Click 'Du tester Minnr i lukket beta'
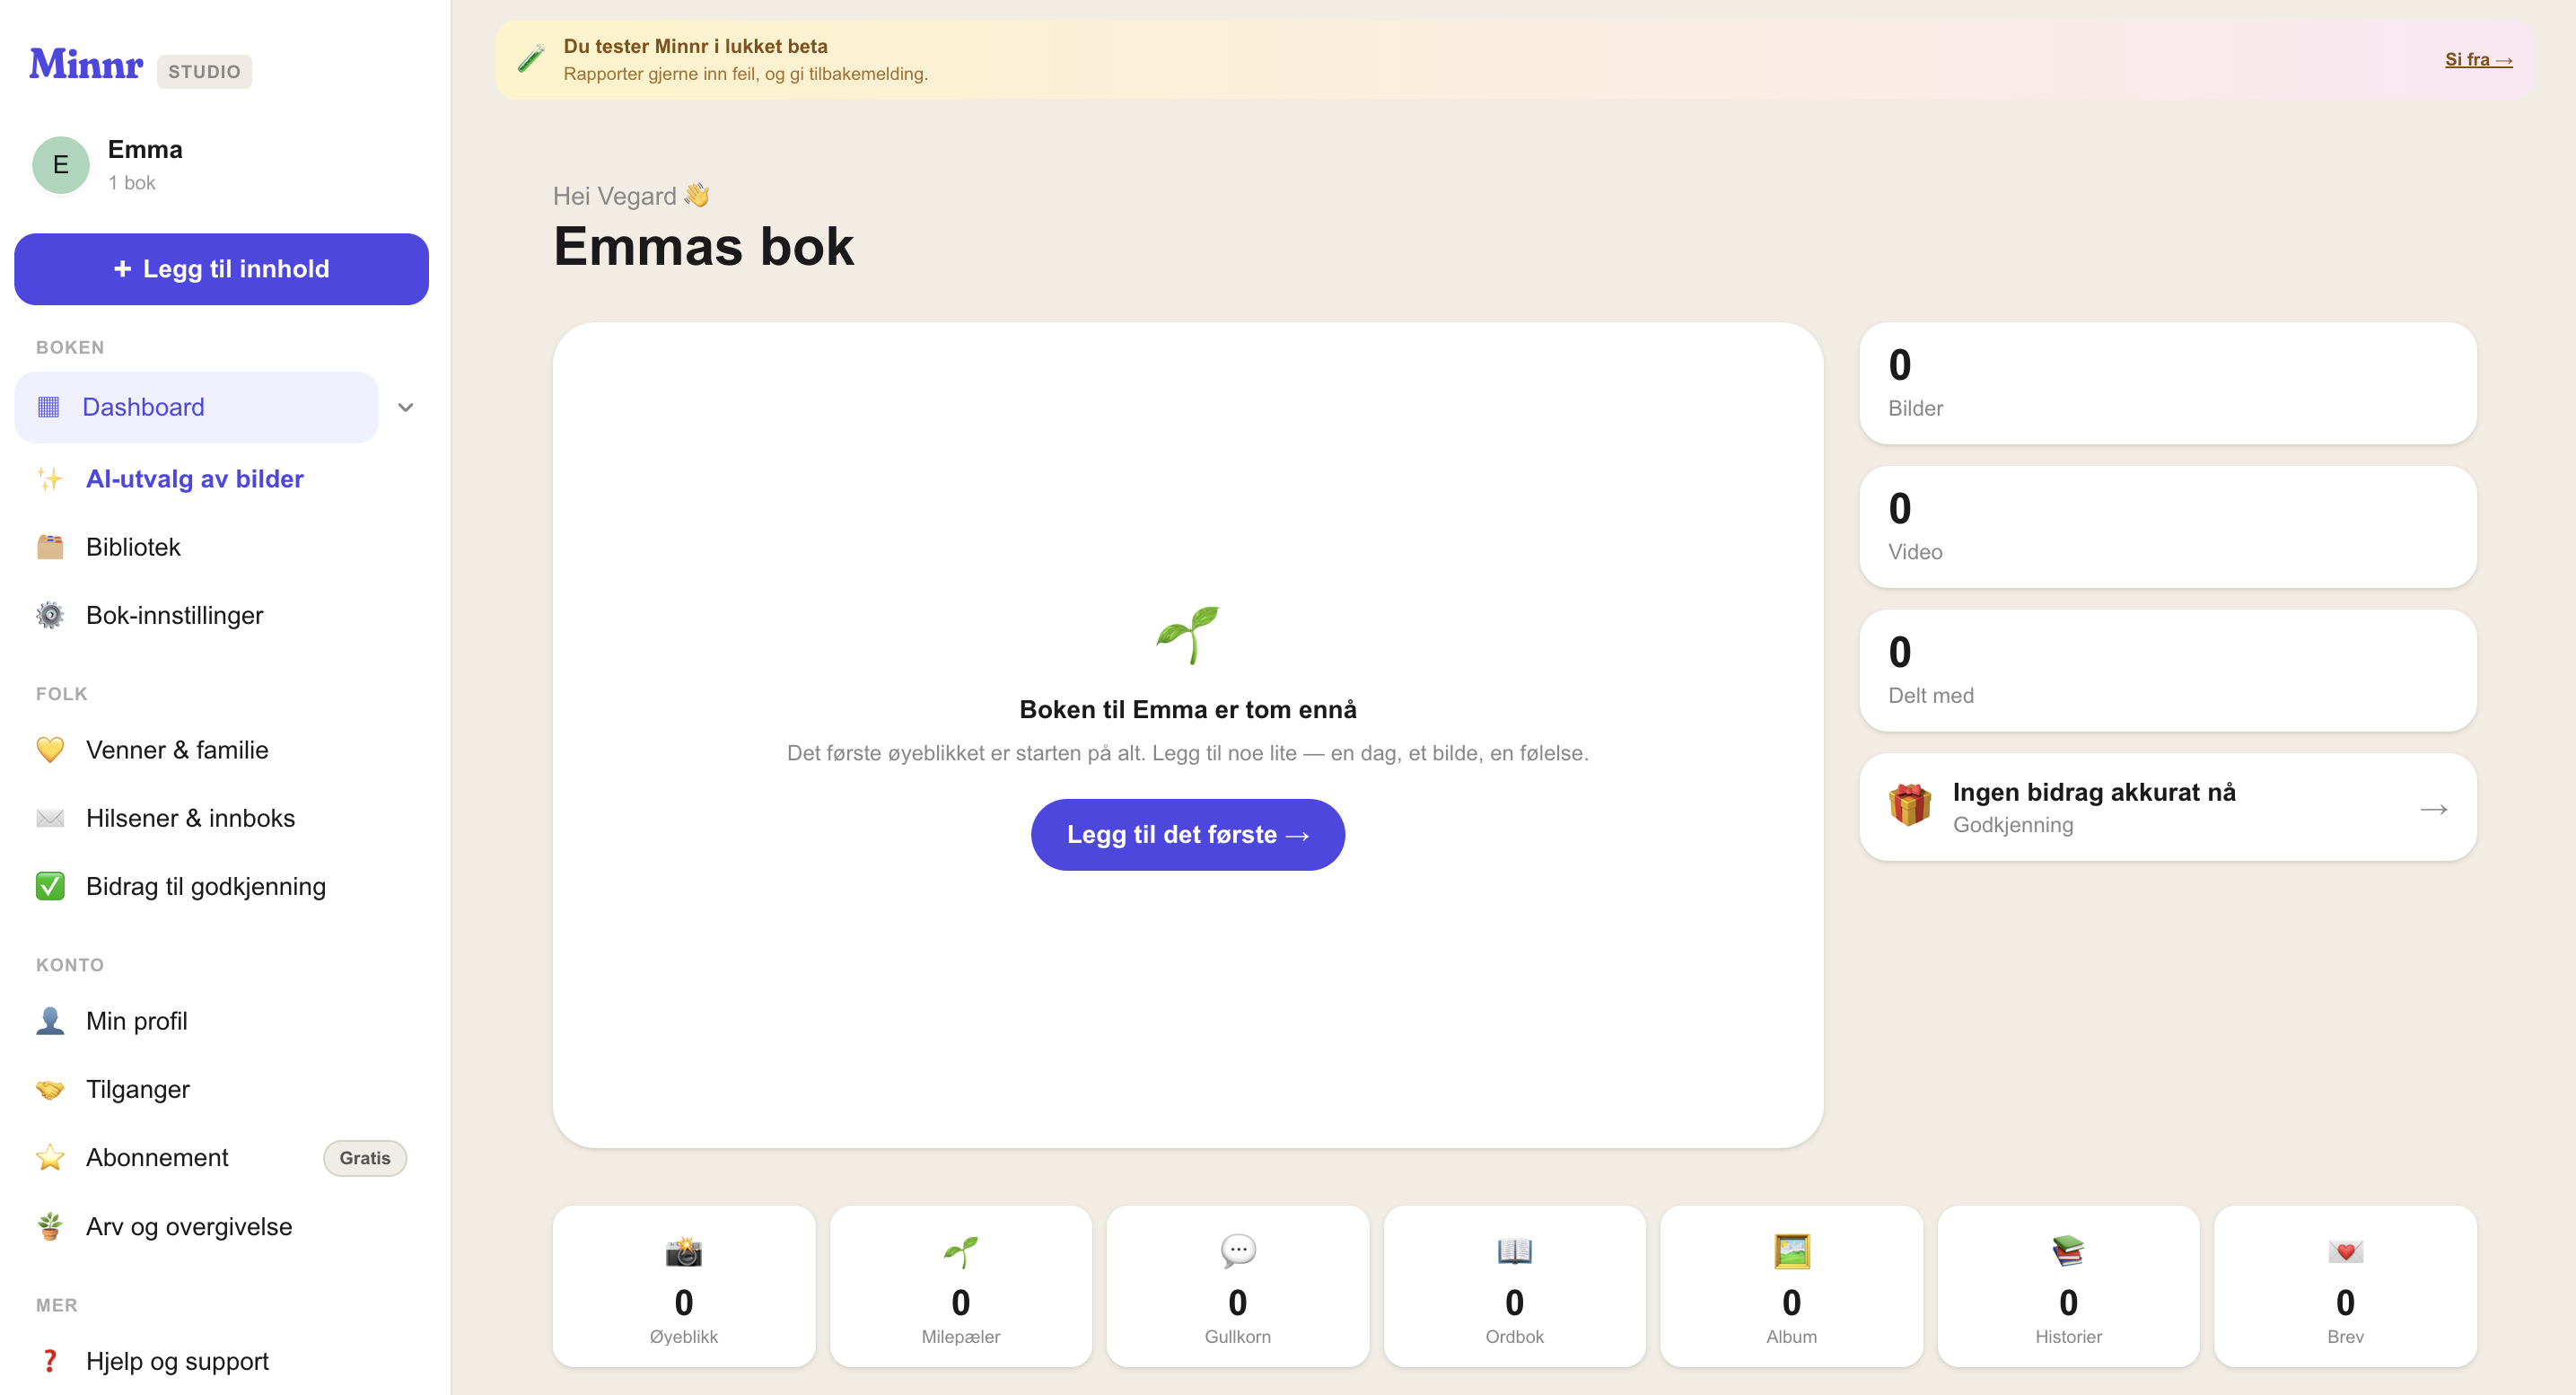This screenshot has width=2576, height=1395. [x=696, y=46]
